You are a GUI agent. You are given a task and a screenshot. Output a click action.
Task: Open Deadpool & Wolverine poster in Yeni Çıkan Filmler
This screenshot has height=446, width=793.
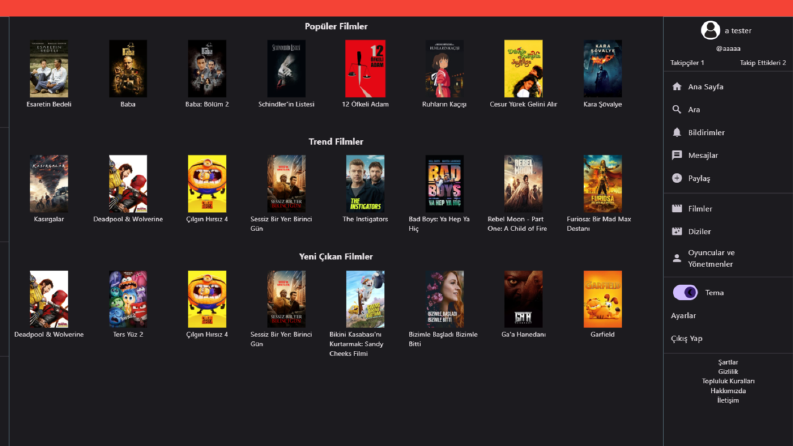(49, 299)
